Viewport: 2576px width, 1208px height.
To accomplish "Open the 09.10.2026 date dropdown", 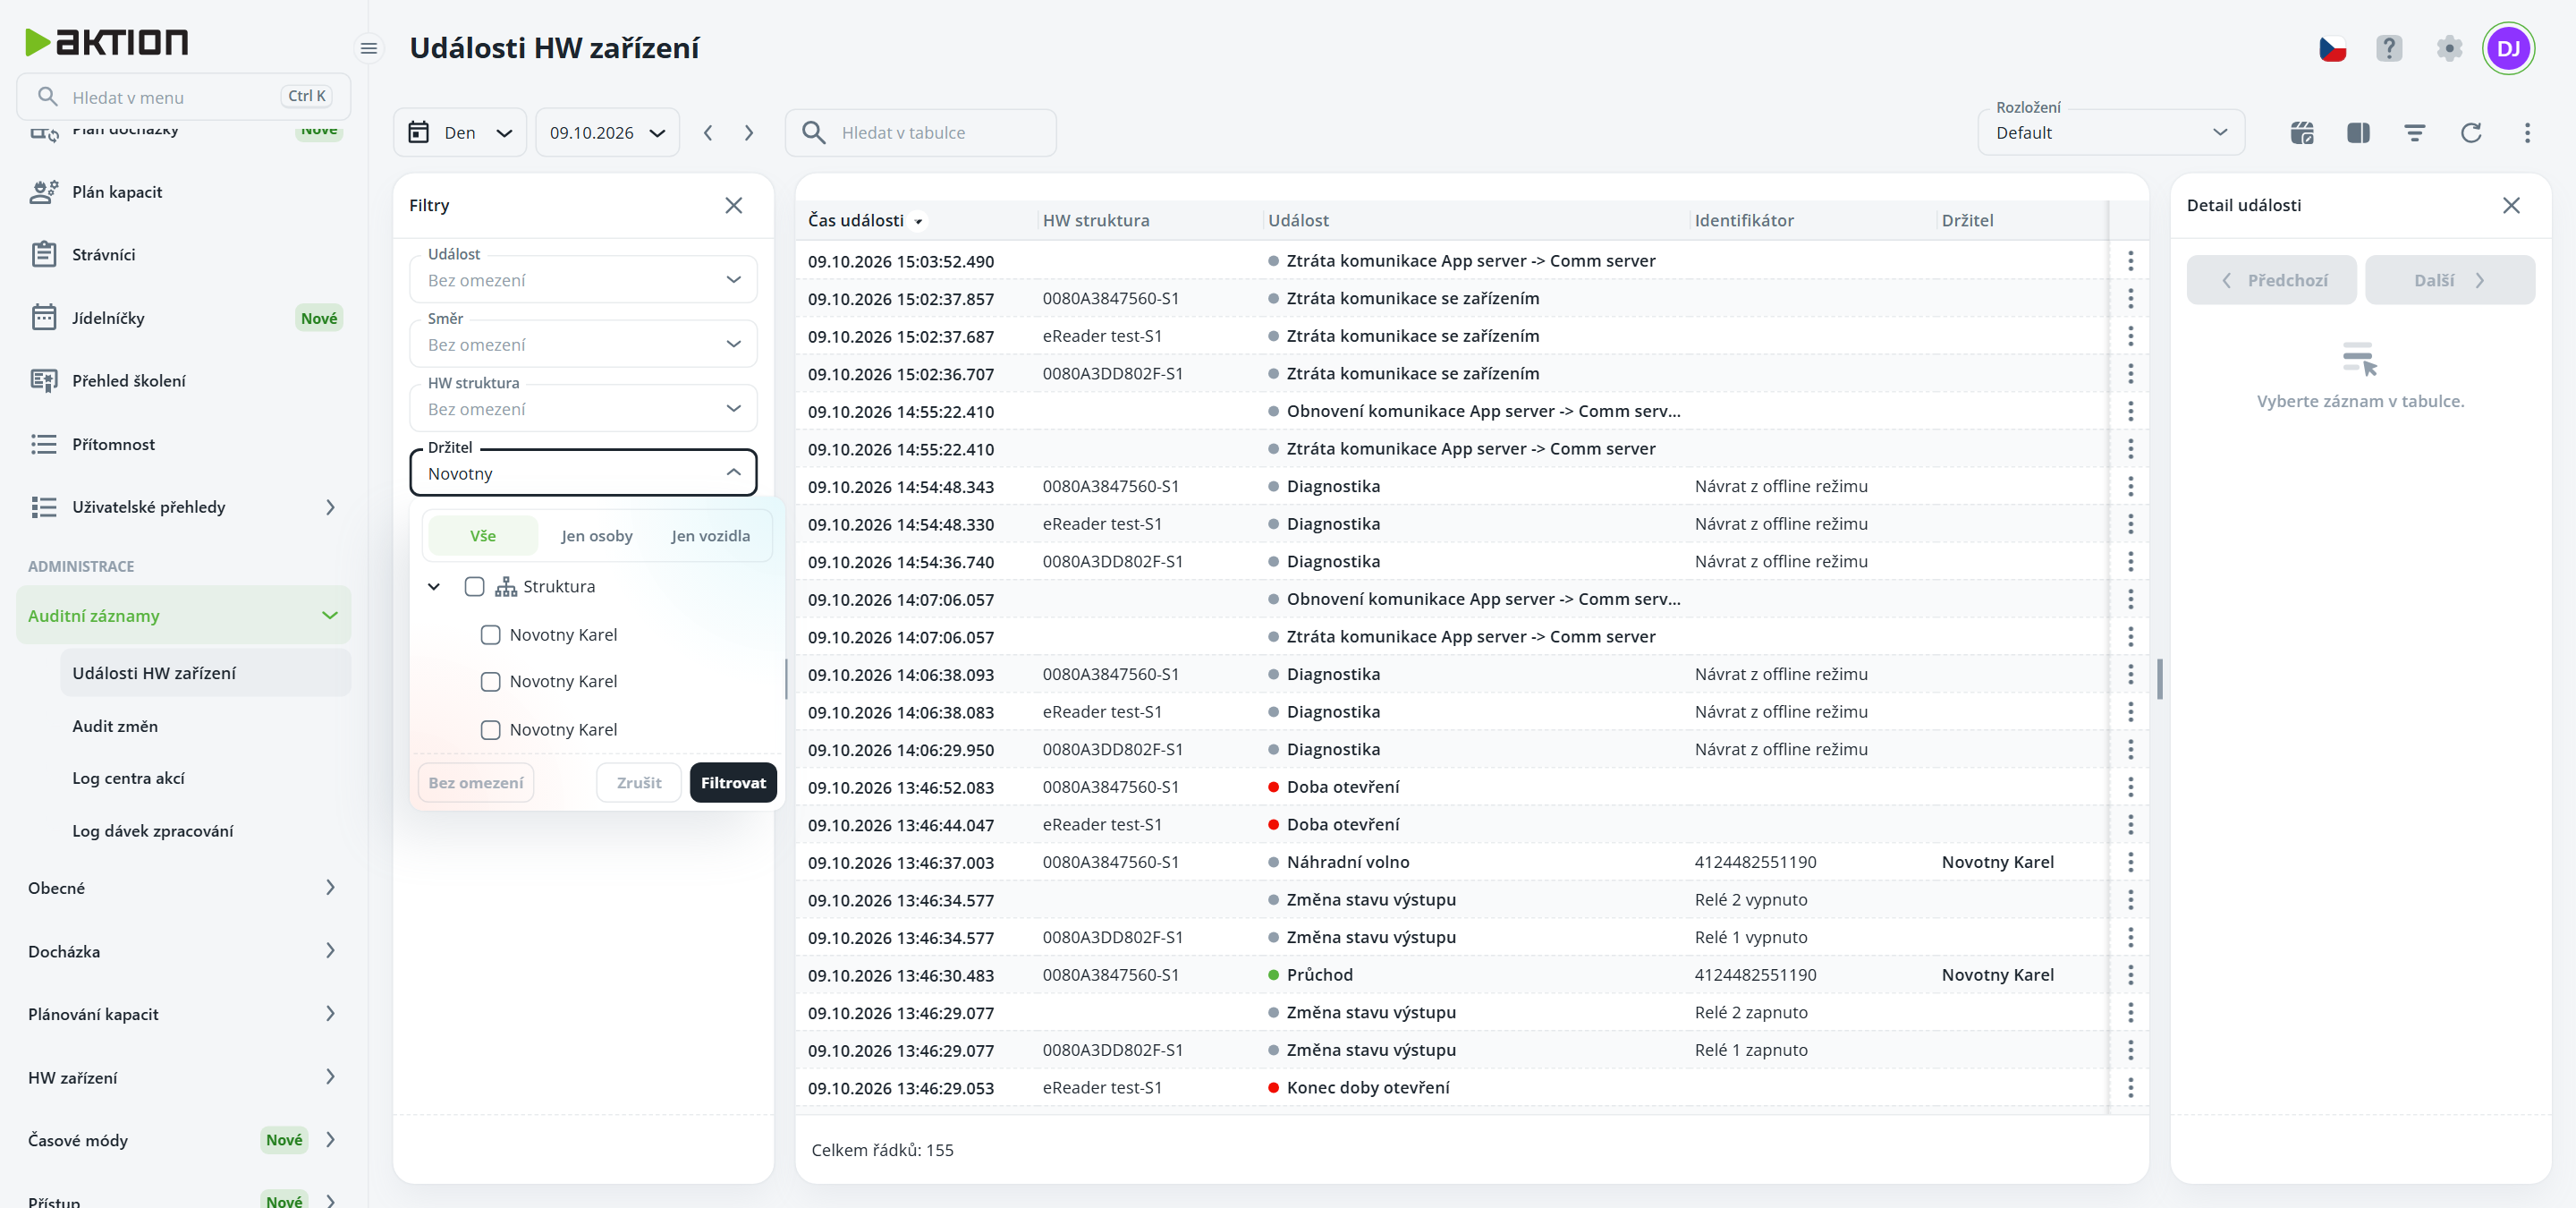I will point(608,133).
